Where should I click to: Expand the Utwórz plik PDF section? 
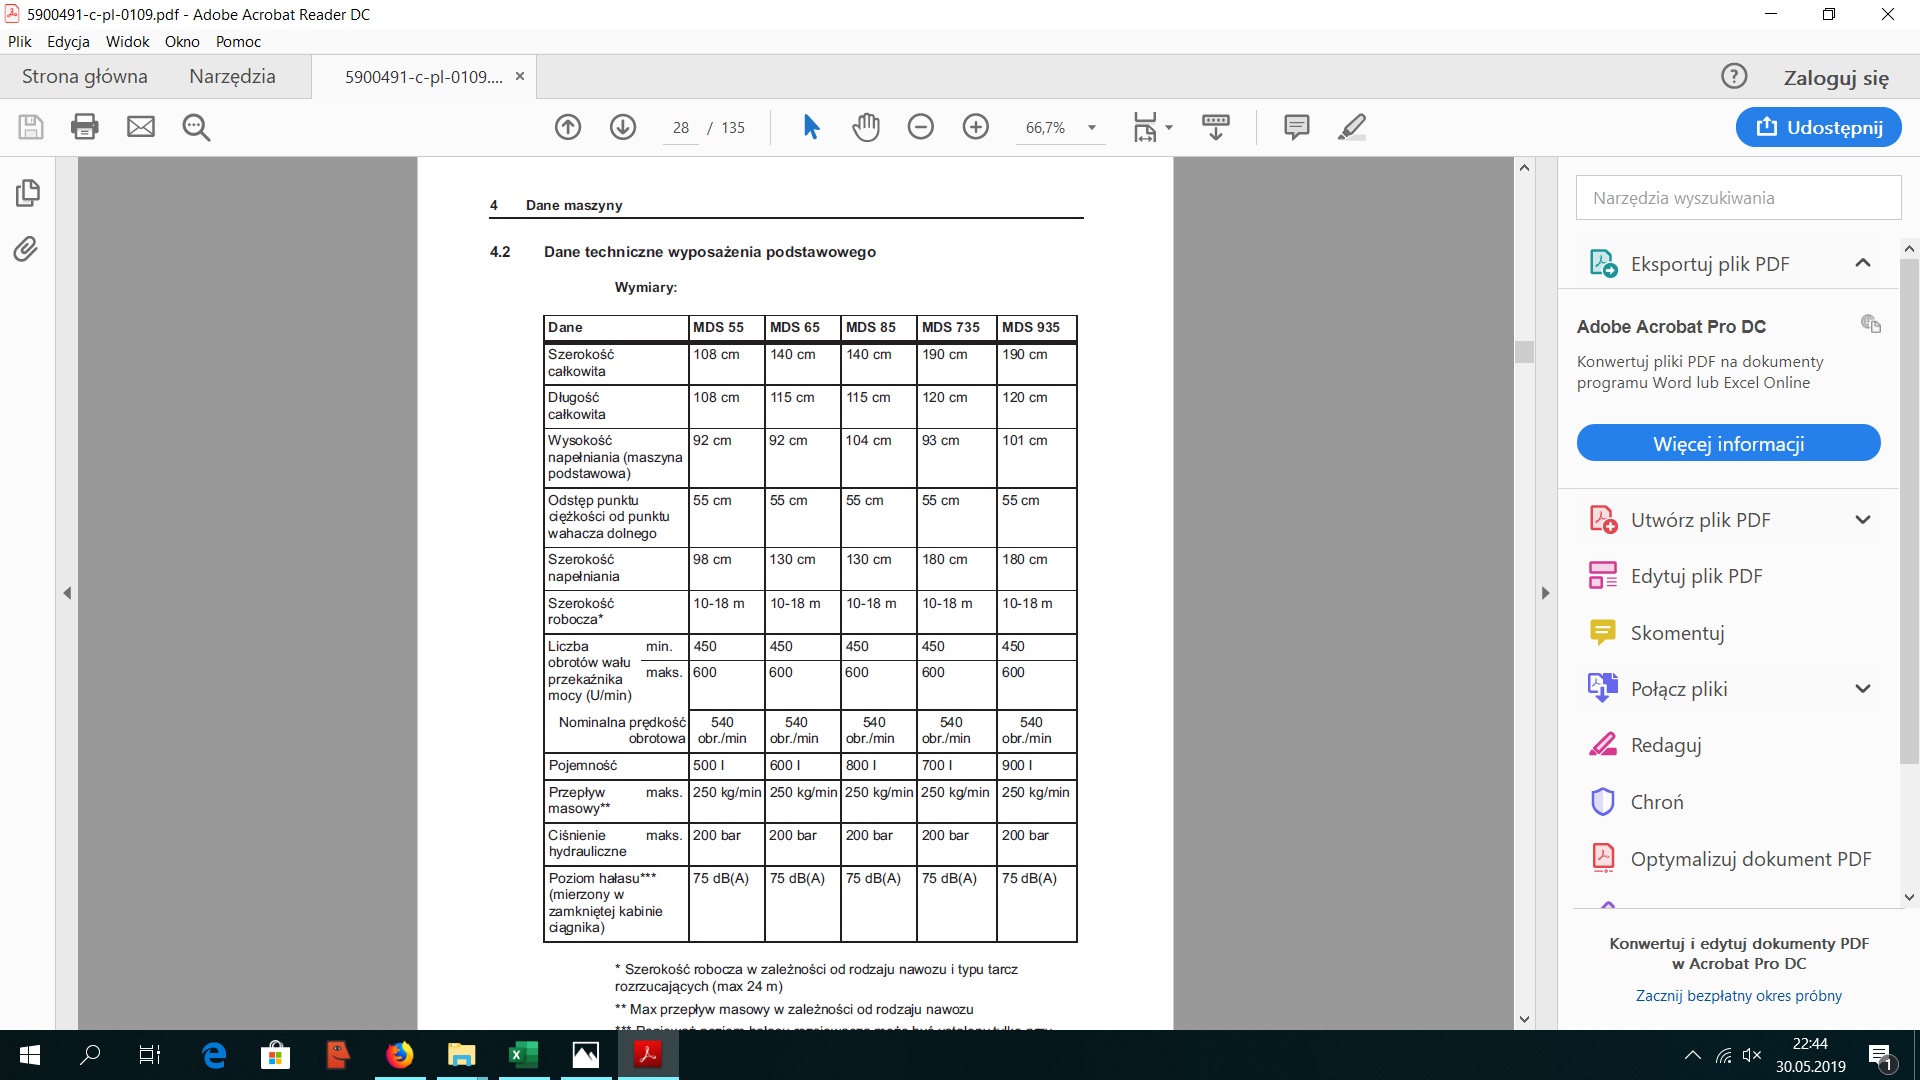[1862, 520]
